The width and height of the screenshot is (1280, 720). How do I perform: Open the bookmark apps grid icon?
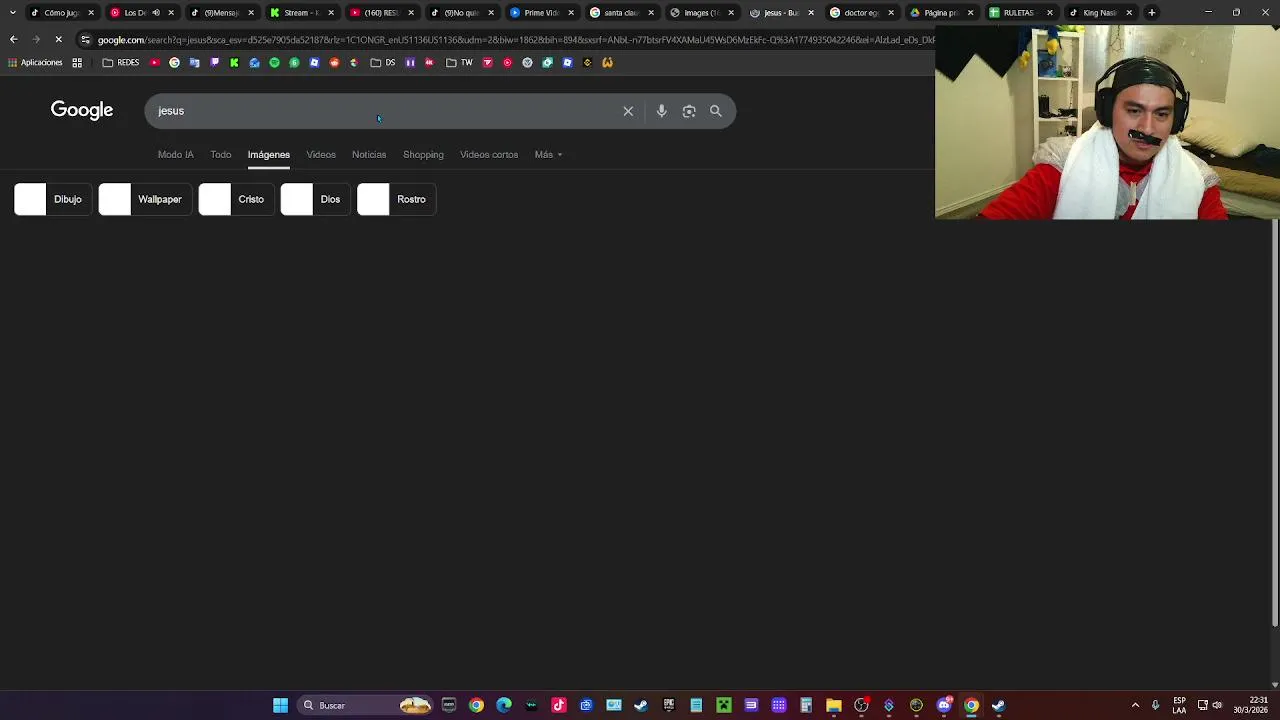point(77,62)
